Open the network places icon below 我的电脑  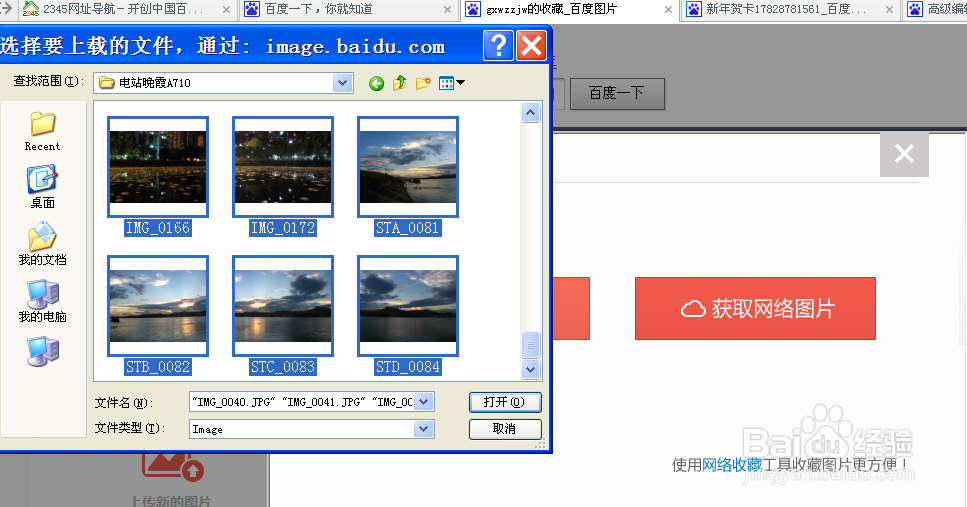click(43, 352)
